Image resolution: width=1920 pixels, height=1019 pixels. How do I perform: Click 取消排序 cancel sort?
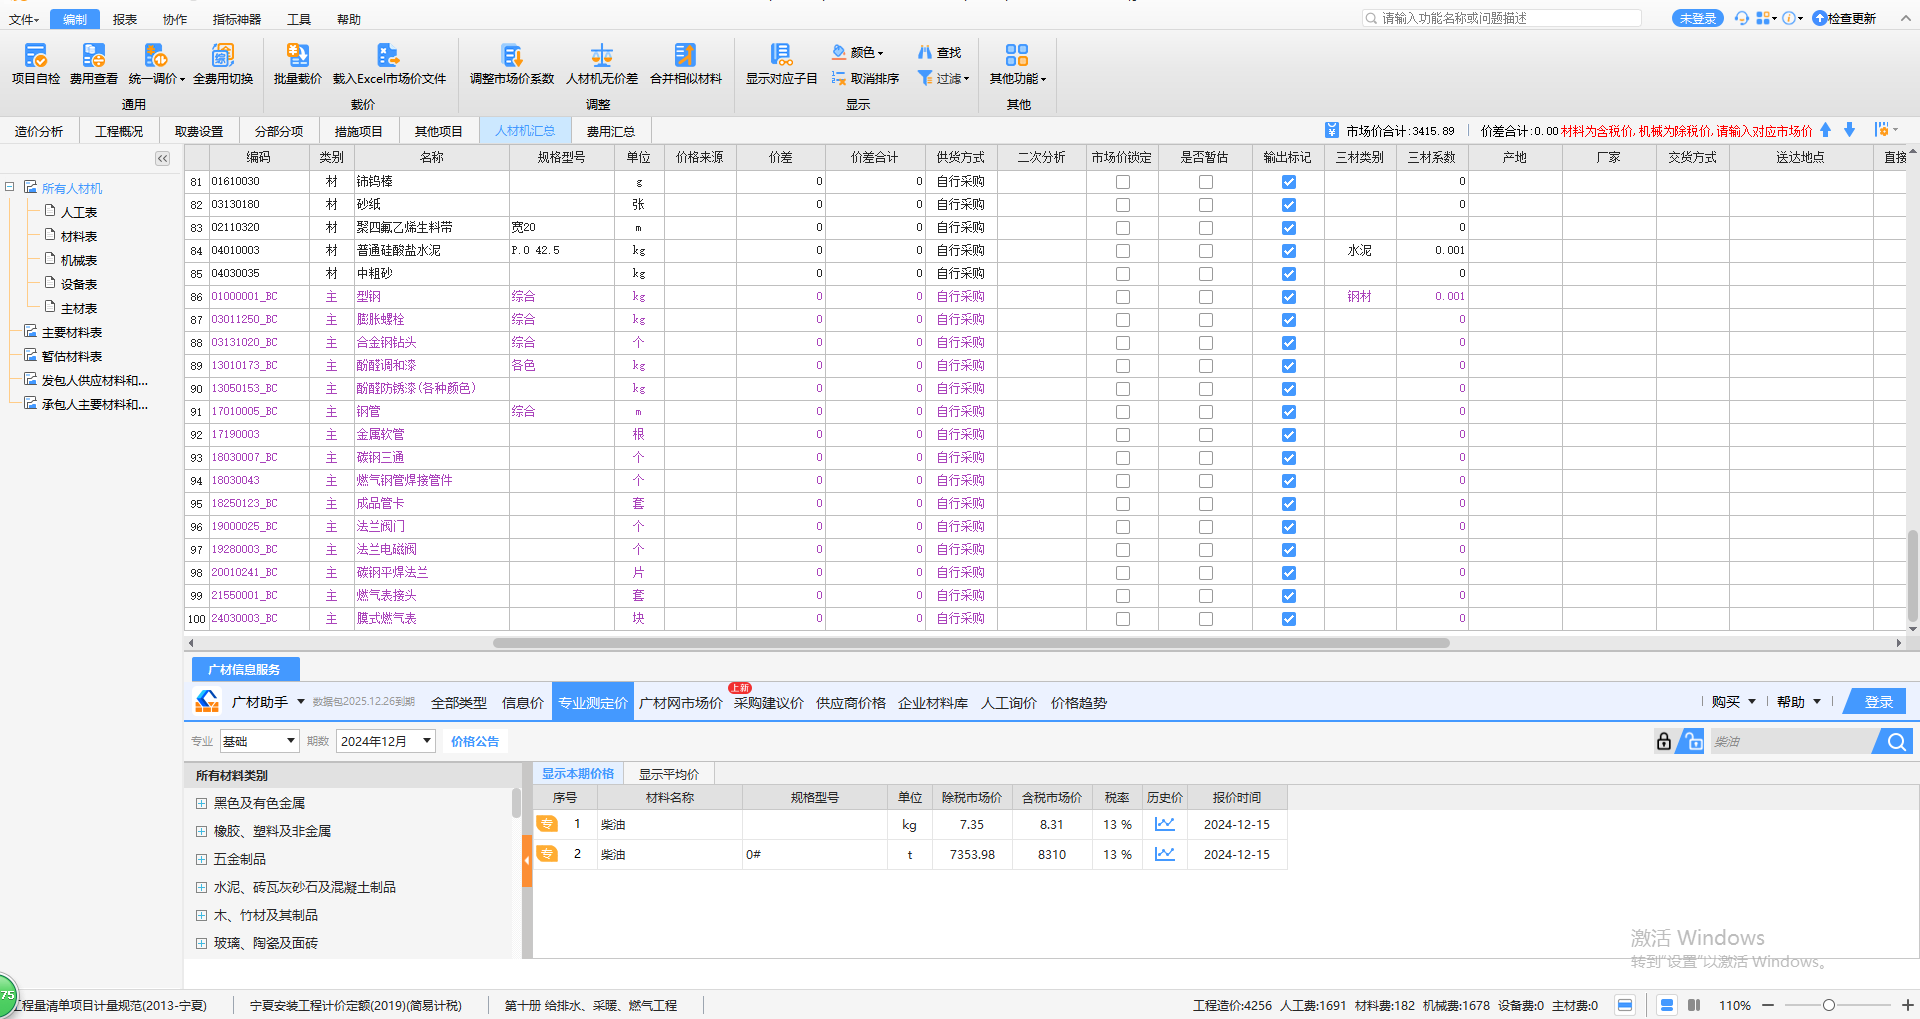pyautogui.click(x=865, y=78)
